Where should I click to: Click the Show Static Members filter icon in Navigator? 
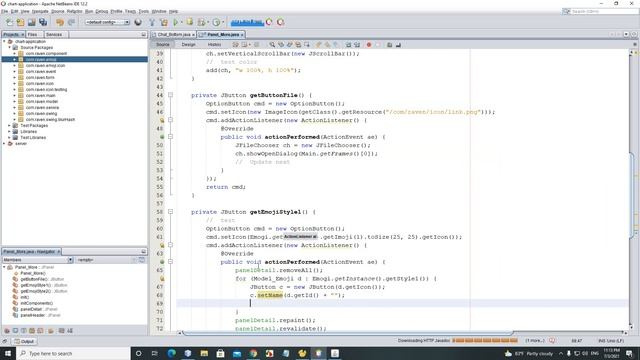23,331
